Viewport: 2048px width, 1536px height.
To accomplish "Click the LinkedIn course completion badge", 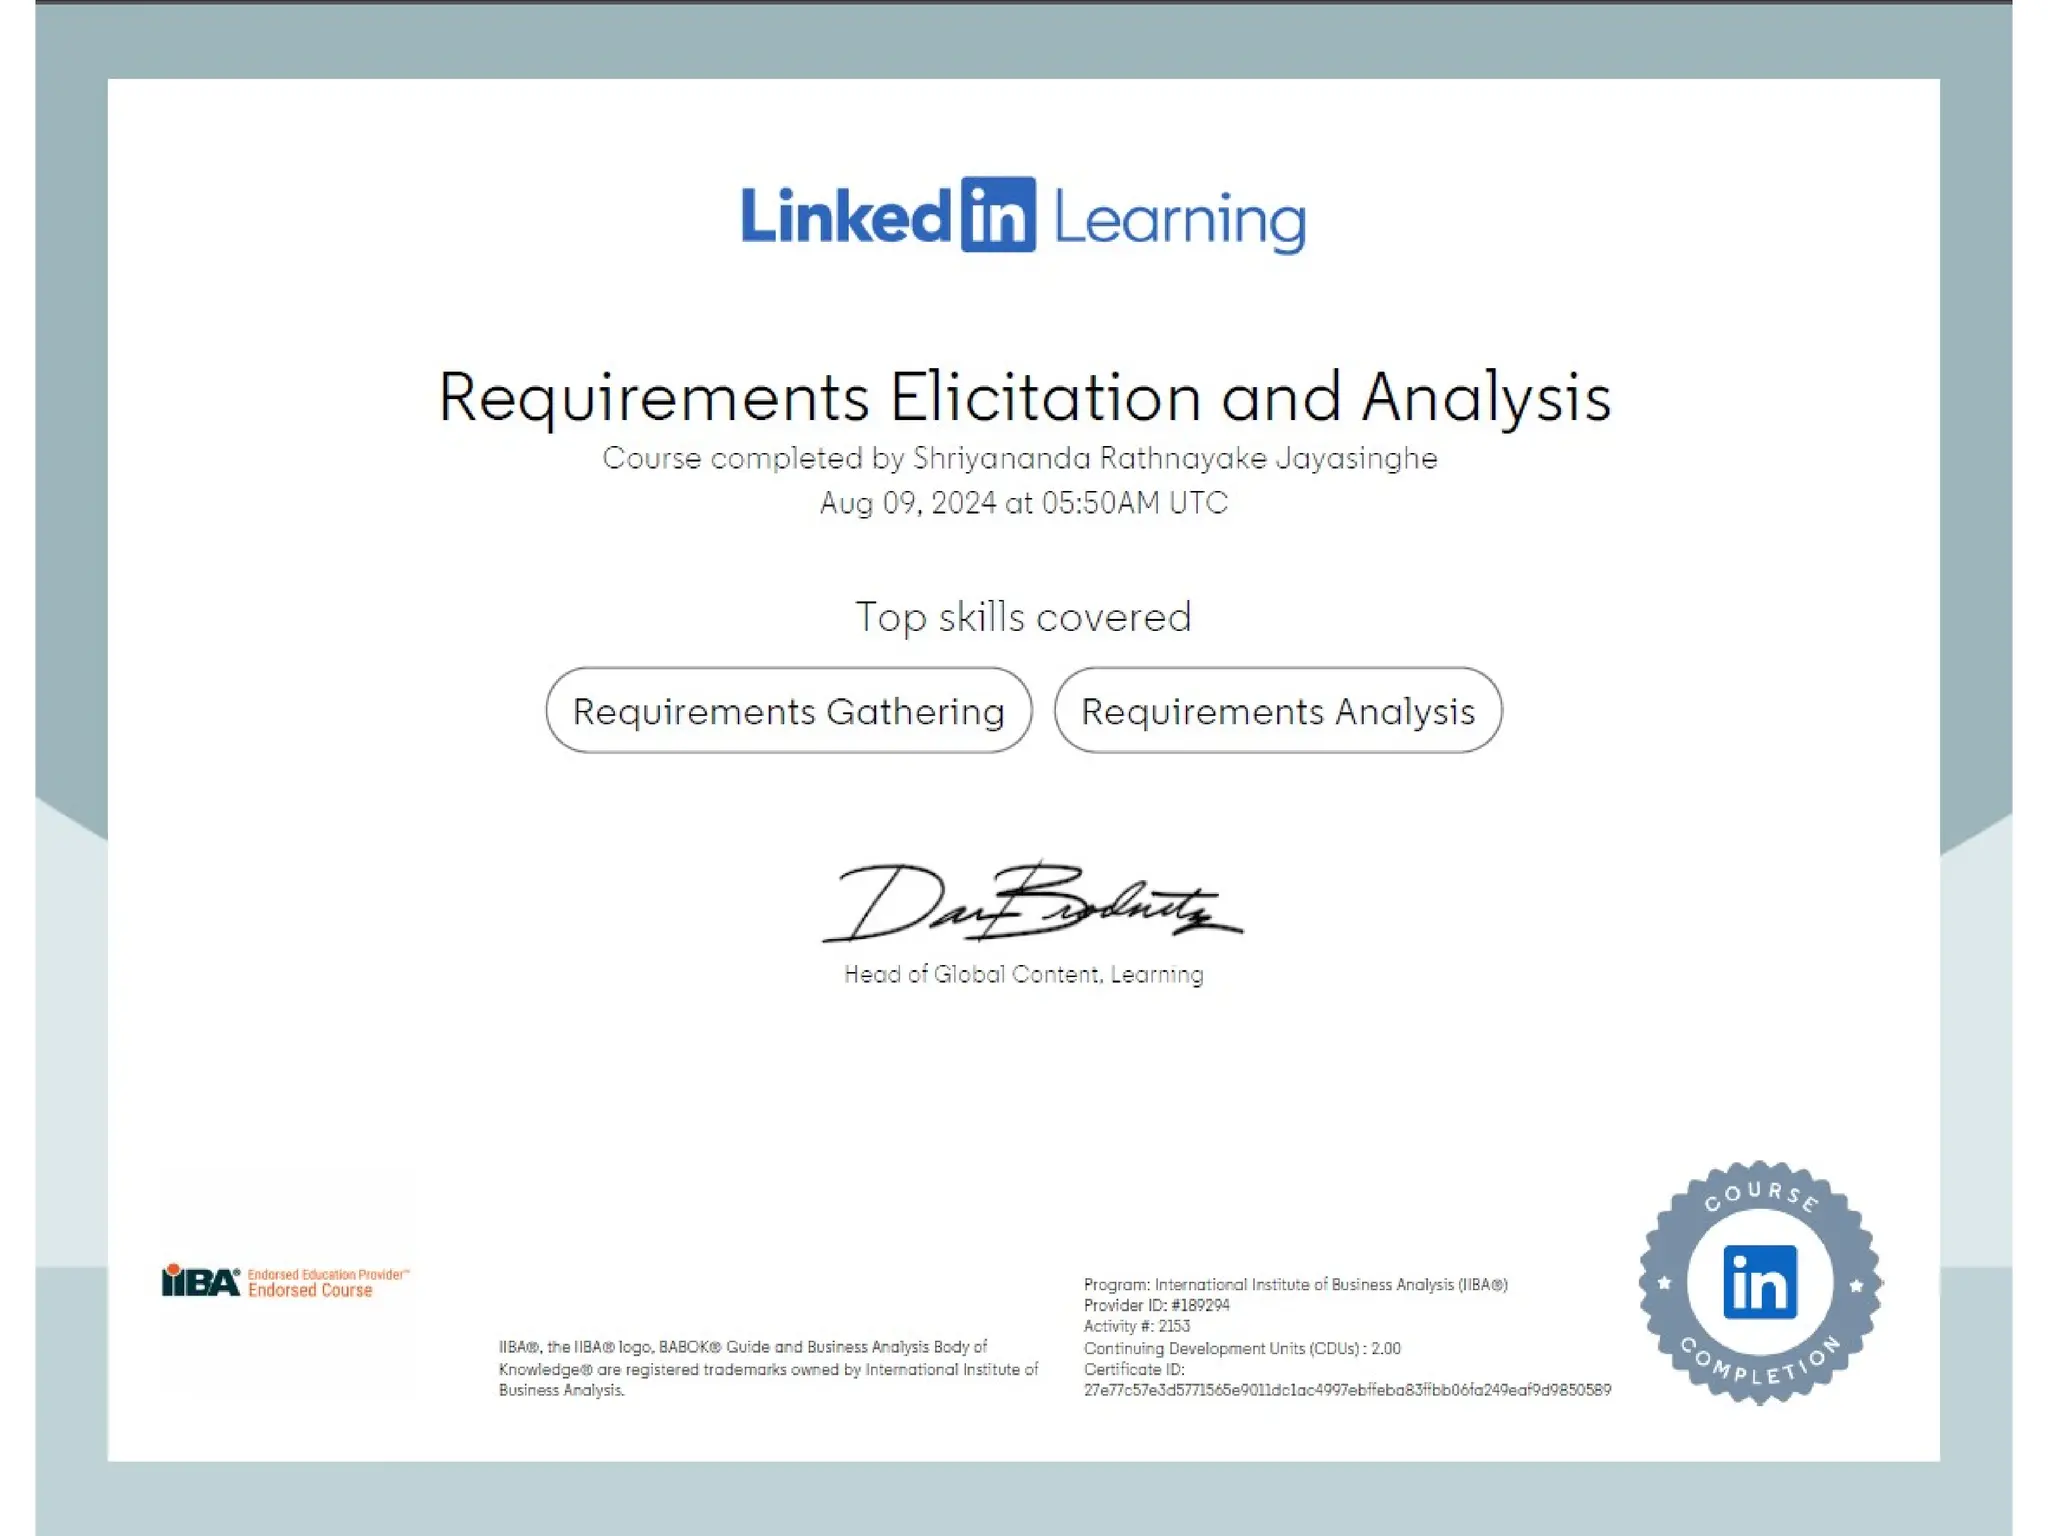I will [1760, 1283].
